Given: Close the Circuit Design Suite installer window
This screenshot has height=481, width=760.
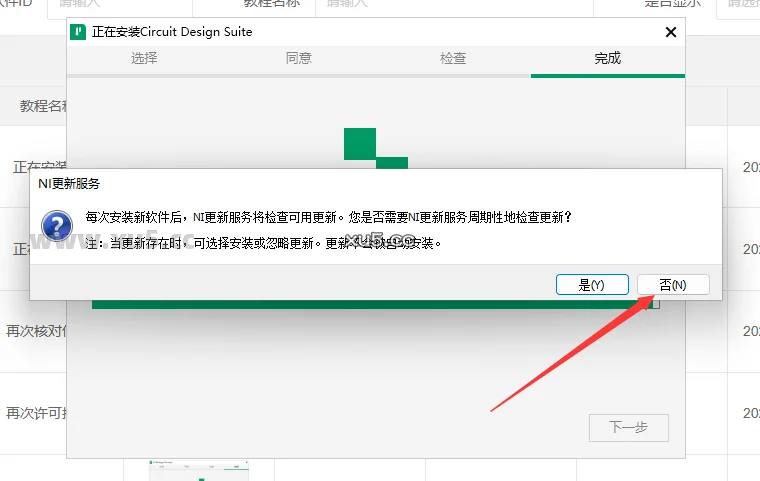Looking at the screenshot, I should (671, 32).
